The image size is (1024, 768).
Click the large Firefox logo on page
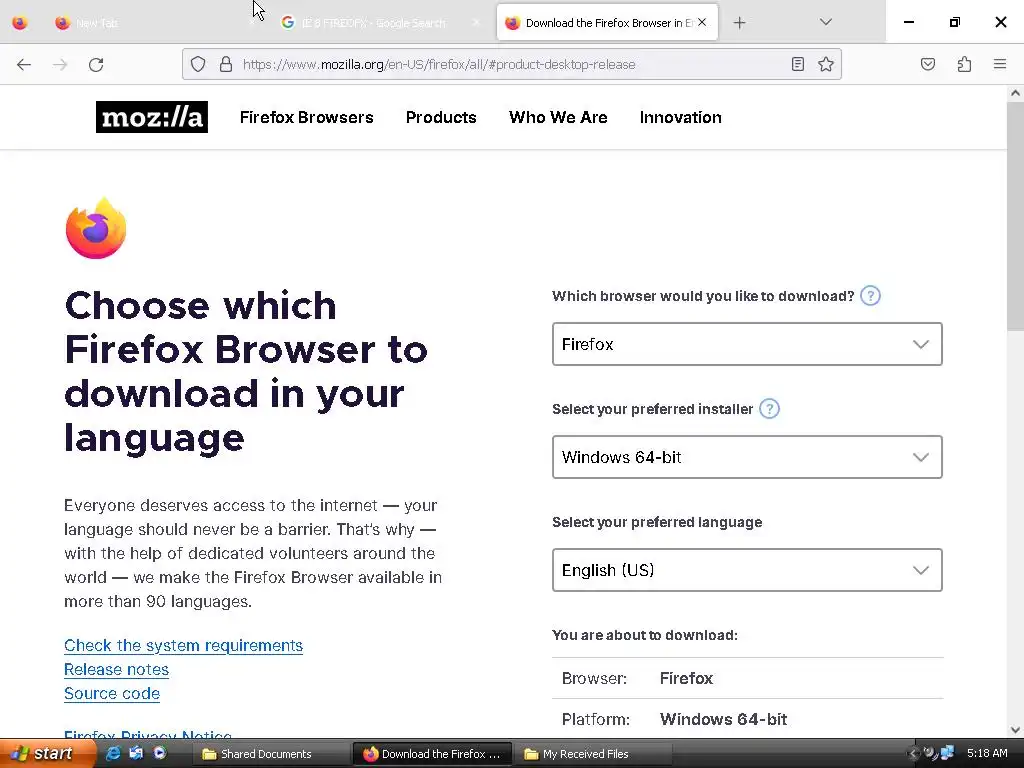coord(96,228)
